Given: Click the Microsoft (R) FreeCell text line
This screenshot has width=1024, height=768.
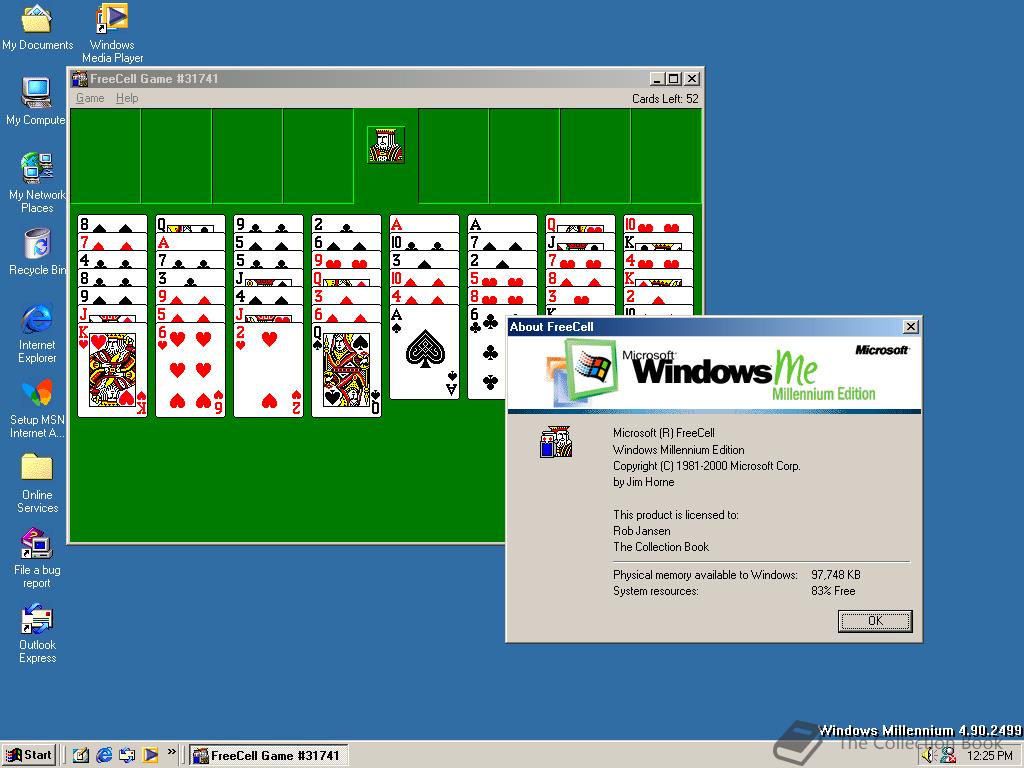Looking at the screenshot, I should [664, 433].
